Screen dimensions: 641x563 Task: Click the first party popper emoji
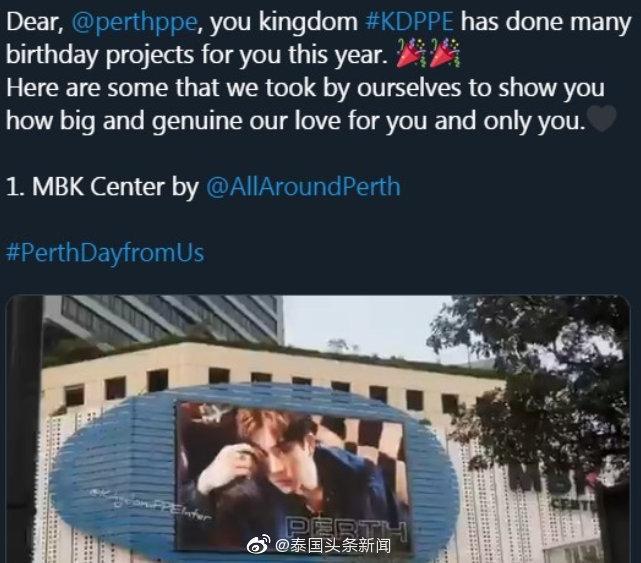coord(411,53)
